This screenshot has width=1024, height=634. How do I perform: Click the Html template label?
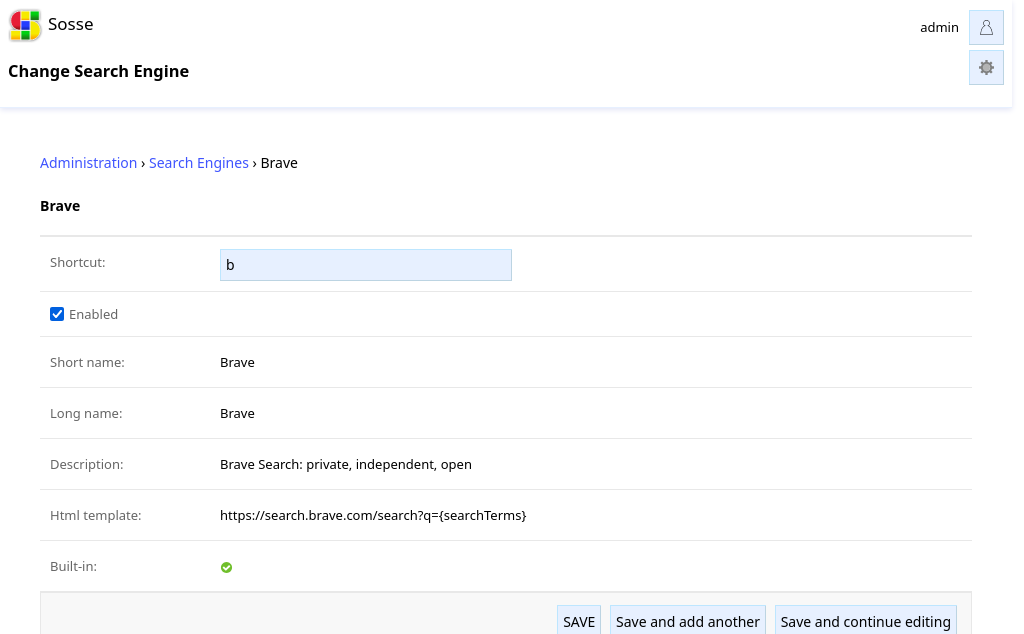click(95, 515)
